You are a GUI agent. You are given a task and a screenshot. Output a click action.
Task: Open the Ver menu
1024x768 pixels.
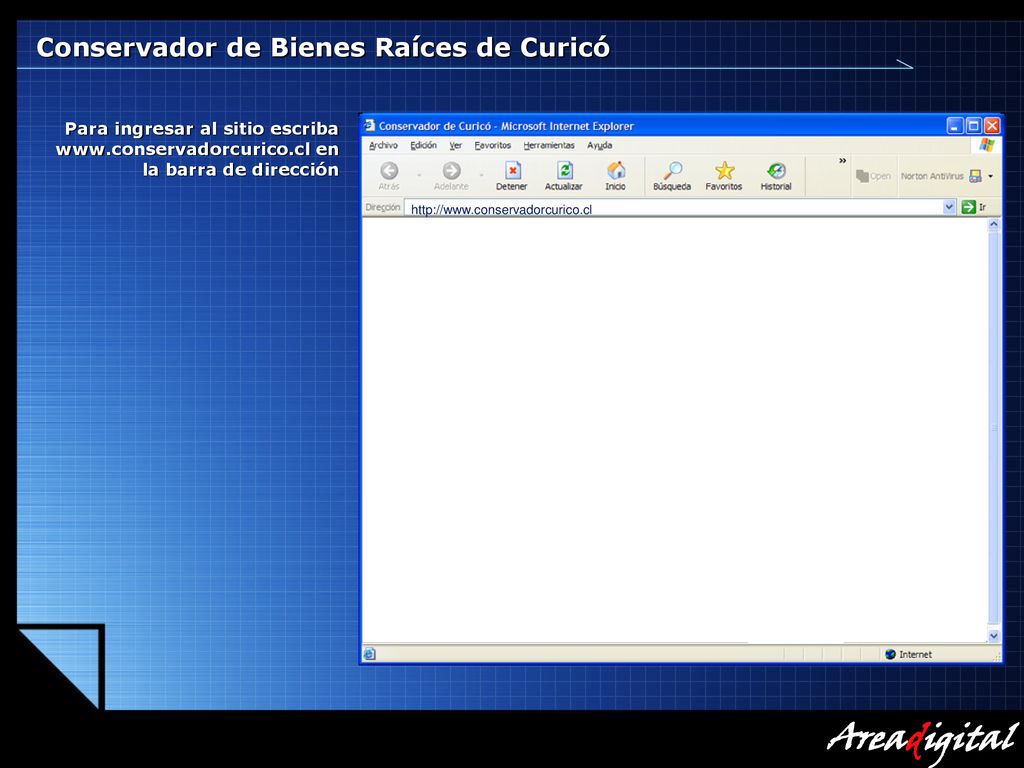pos(456,145)
